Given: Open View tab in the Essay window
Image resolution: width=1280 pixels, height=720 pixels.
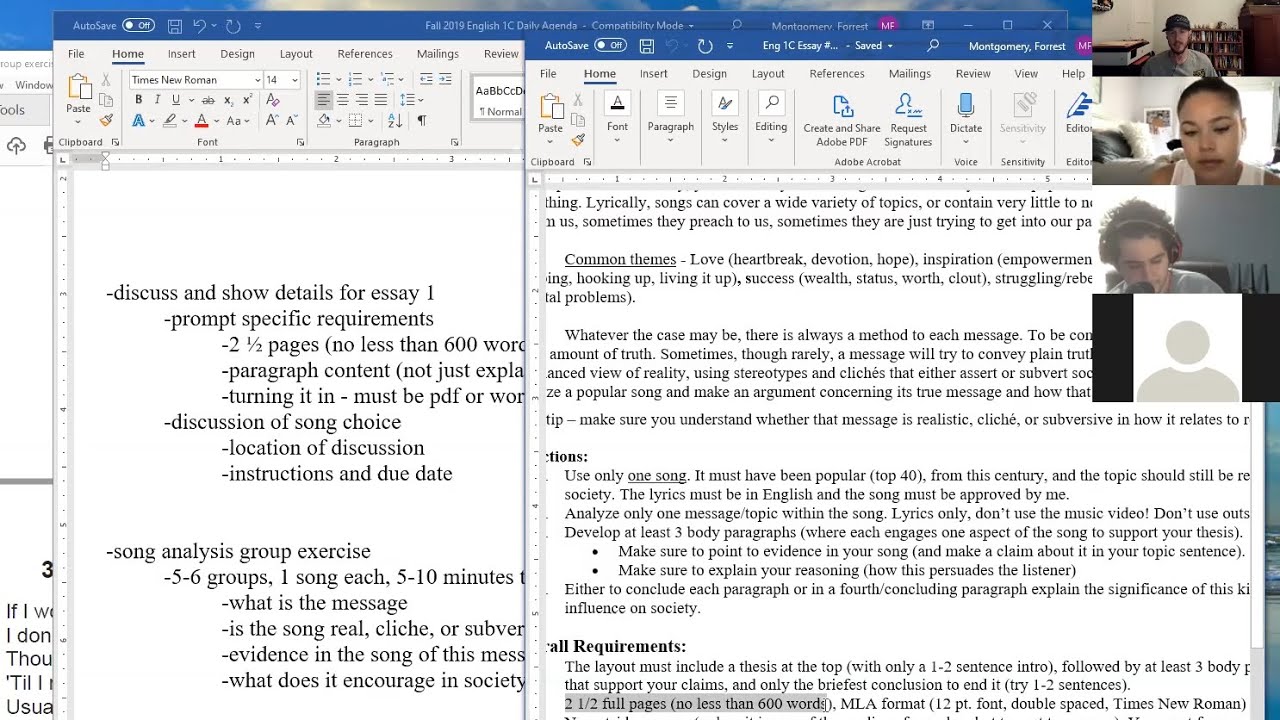Looking at the screenshot, I should [x=1026, y=74].
